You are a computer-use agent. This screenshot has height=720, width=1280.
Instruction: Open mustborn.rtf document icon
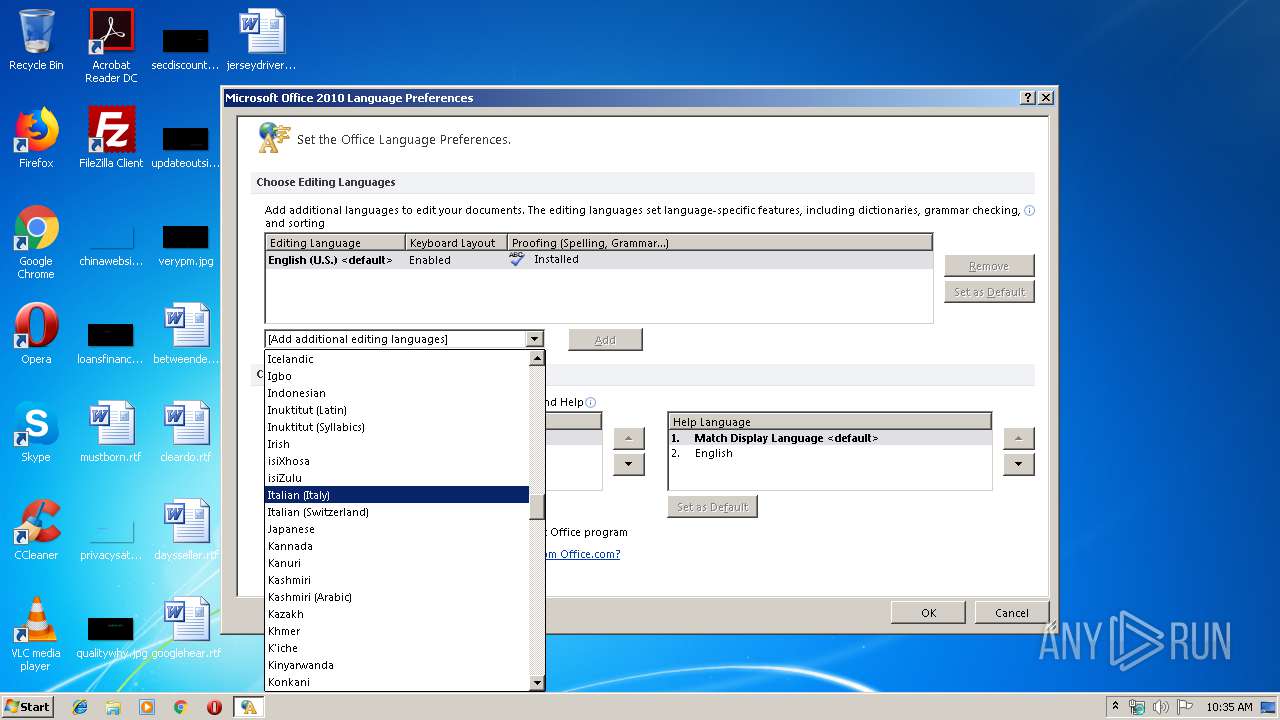pyautogui.click(x=111, y=432)
